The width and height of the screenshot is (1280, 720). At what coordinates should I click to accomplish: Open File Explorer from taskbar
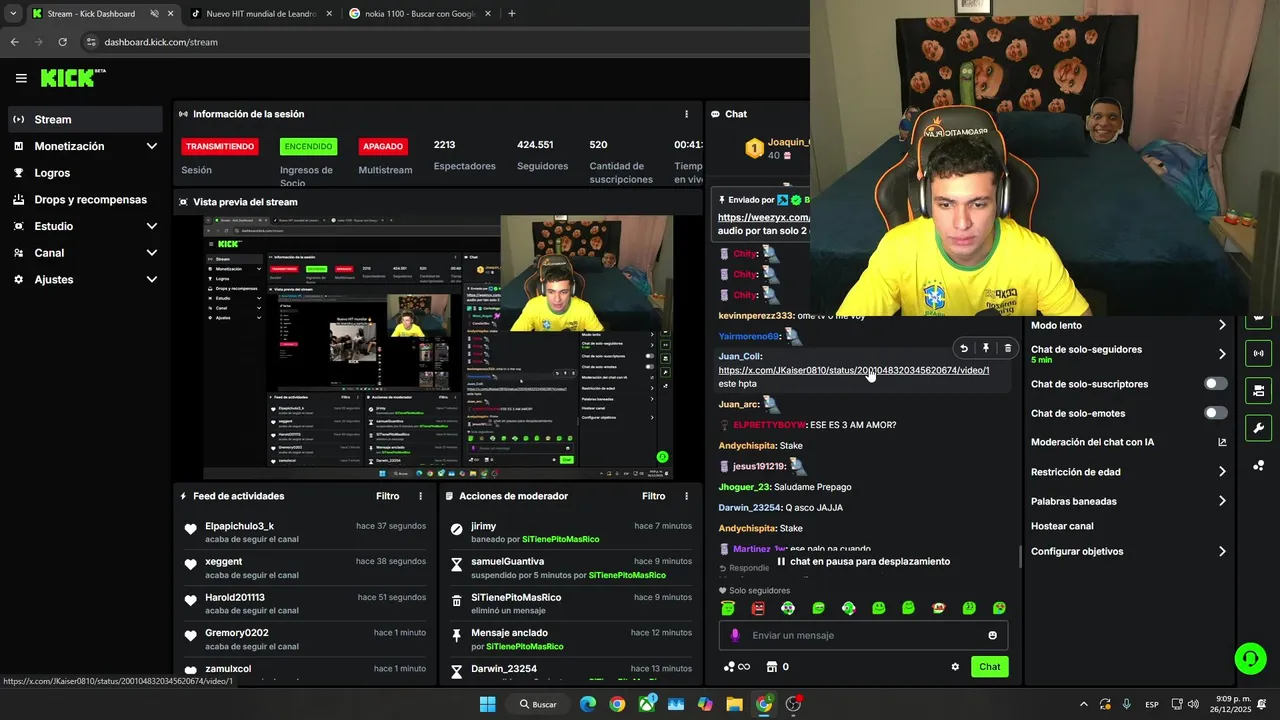pyautogui.click(x=734, y=704)
